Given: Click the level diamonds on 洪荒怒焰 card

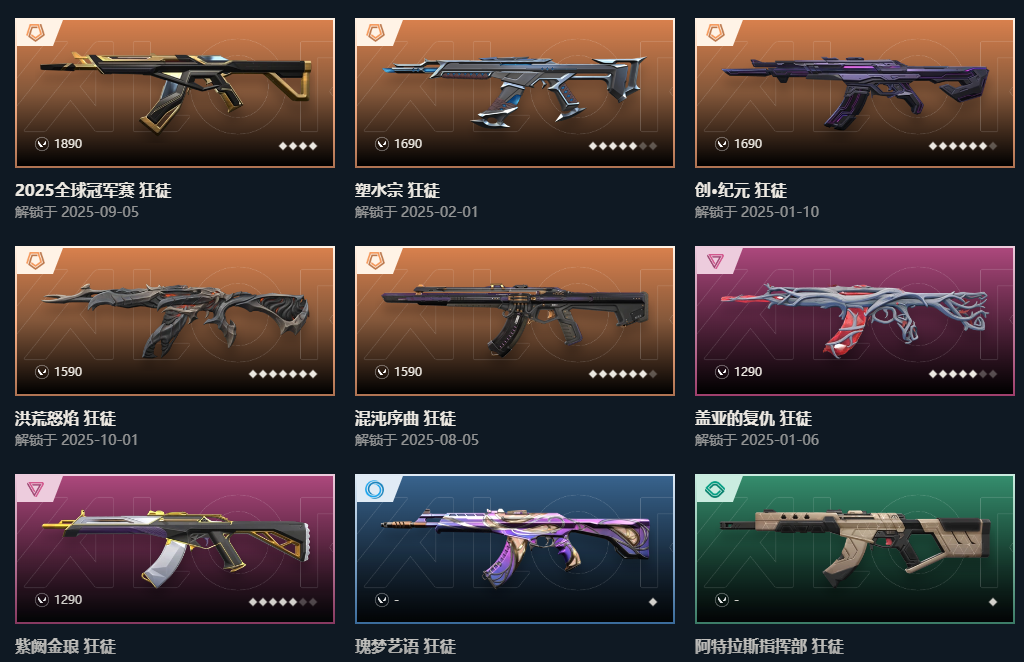Looking at the screenshot, I should click(283, 373).
